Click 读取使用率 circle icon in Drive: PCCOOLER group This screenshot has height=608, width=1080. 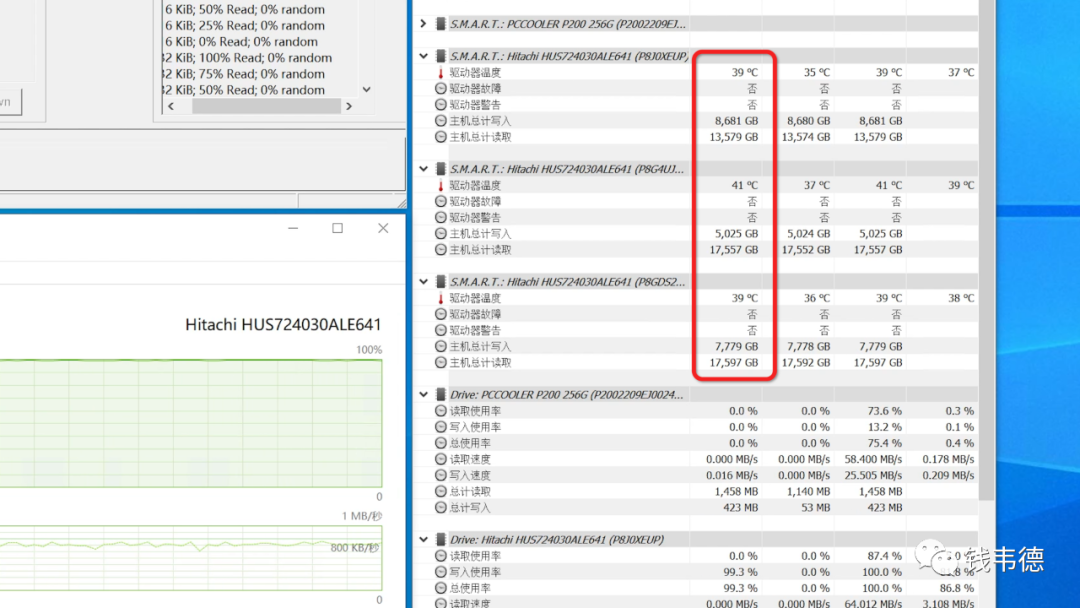click(x=441, y=411)
